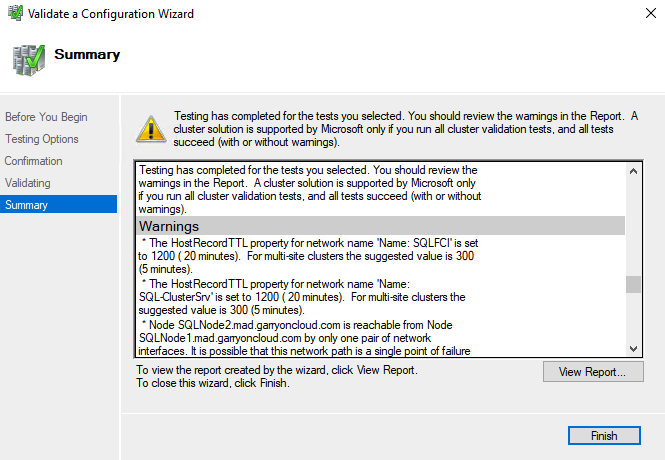Click 'To view the report created by the wizard' text
Screen dimensions: 665x460
[277, 370]
